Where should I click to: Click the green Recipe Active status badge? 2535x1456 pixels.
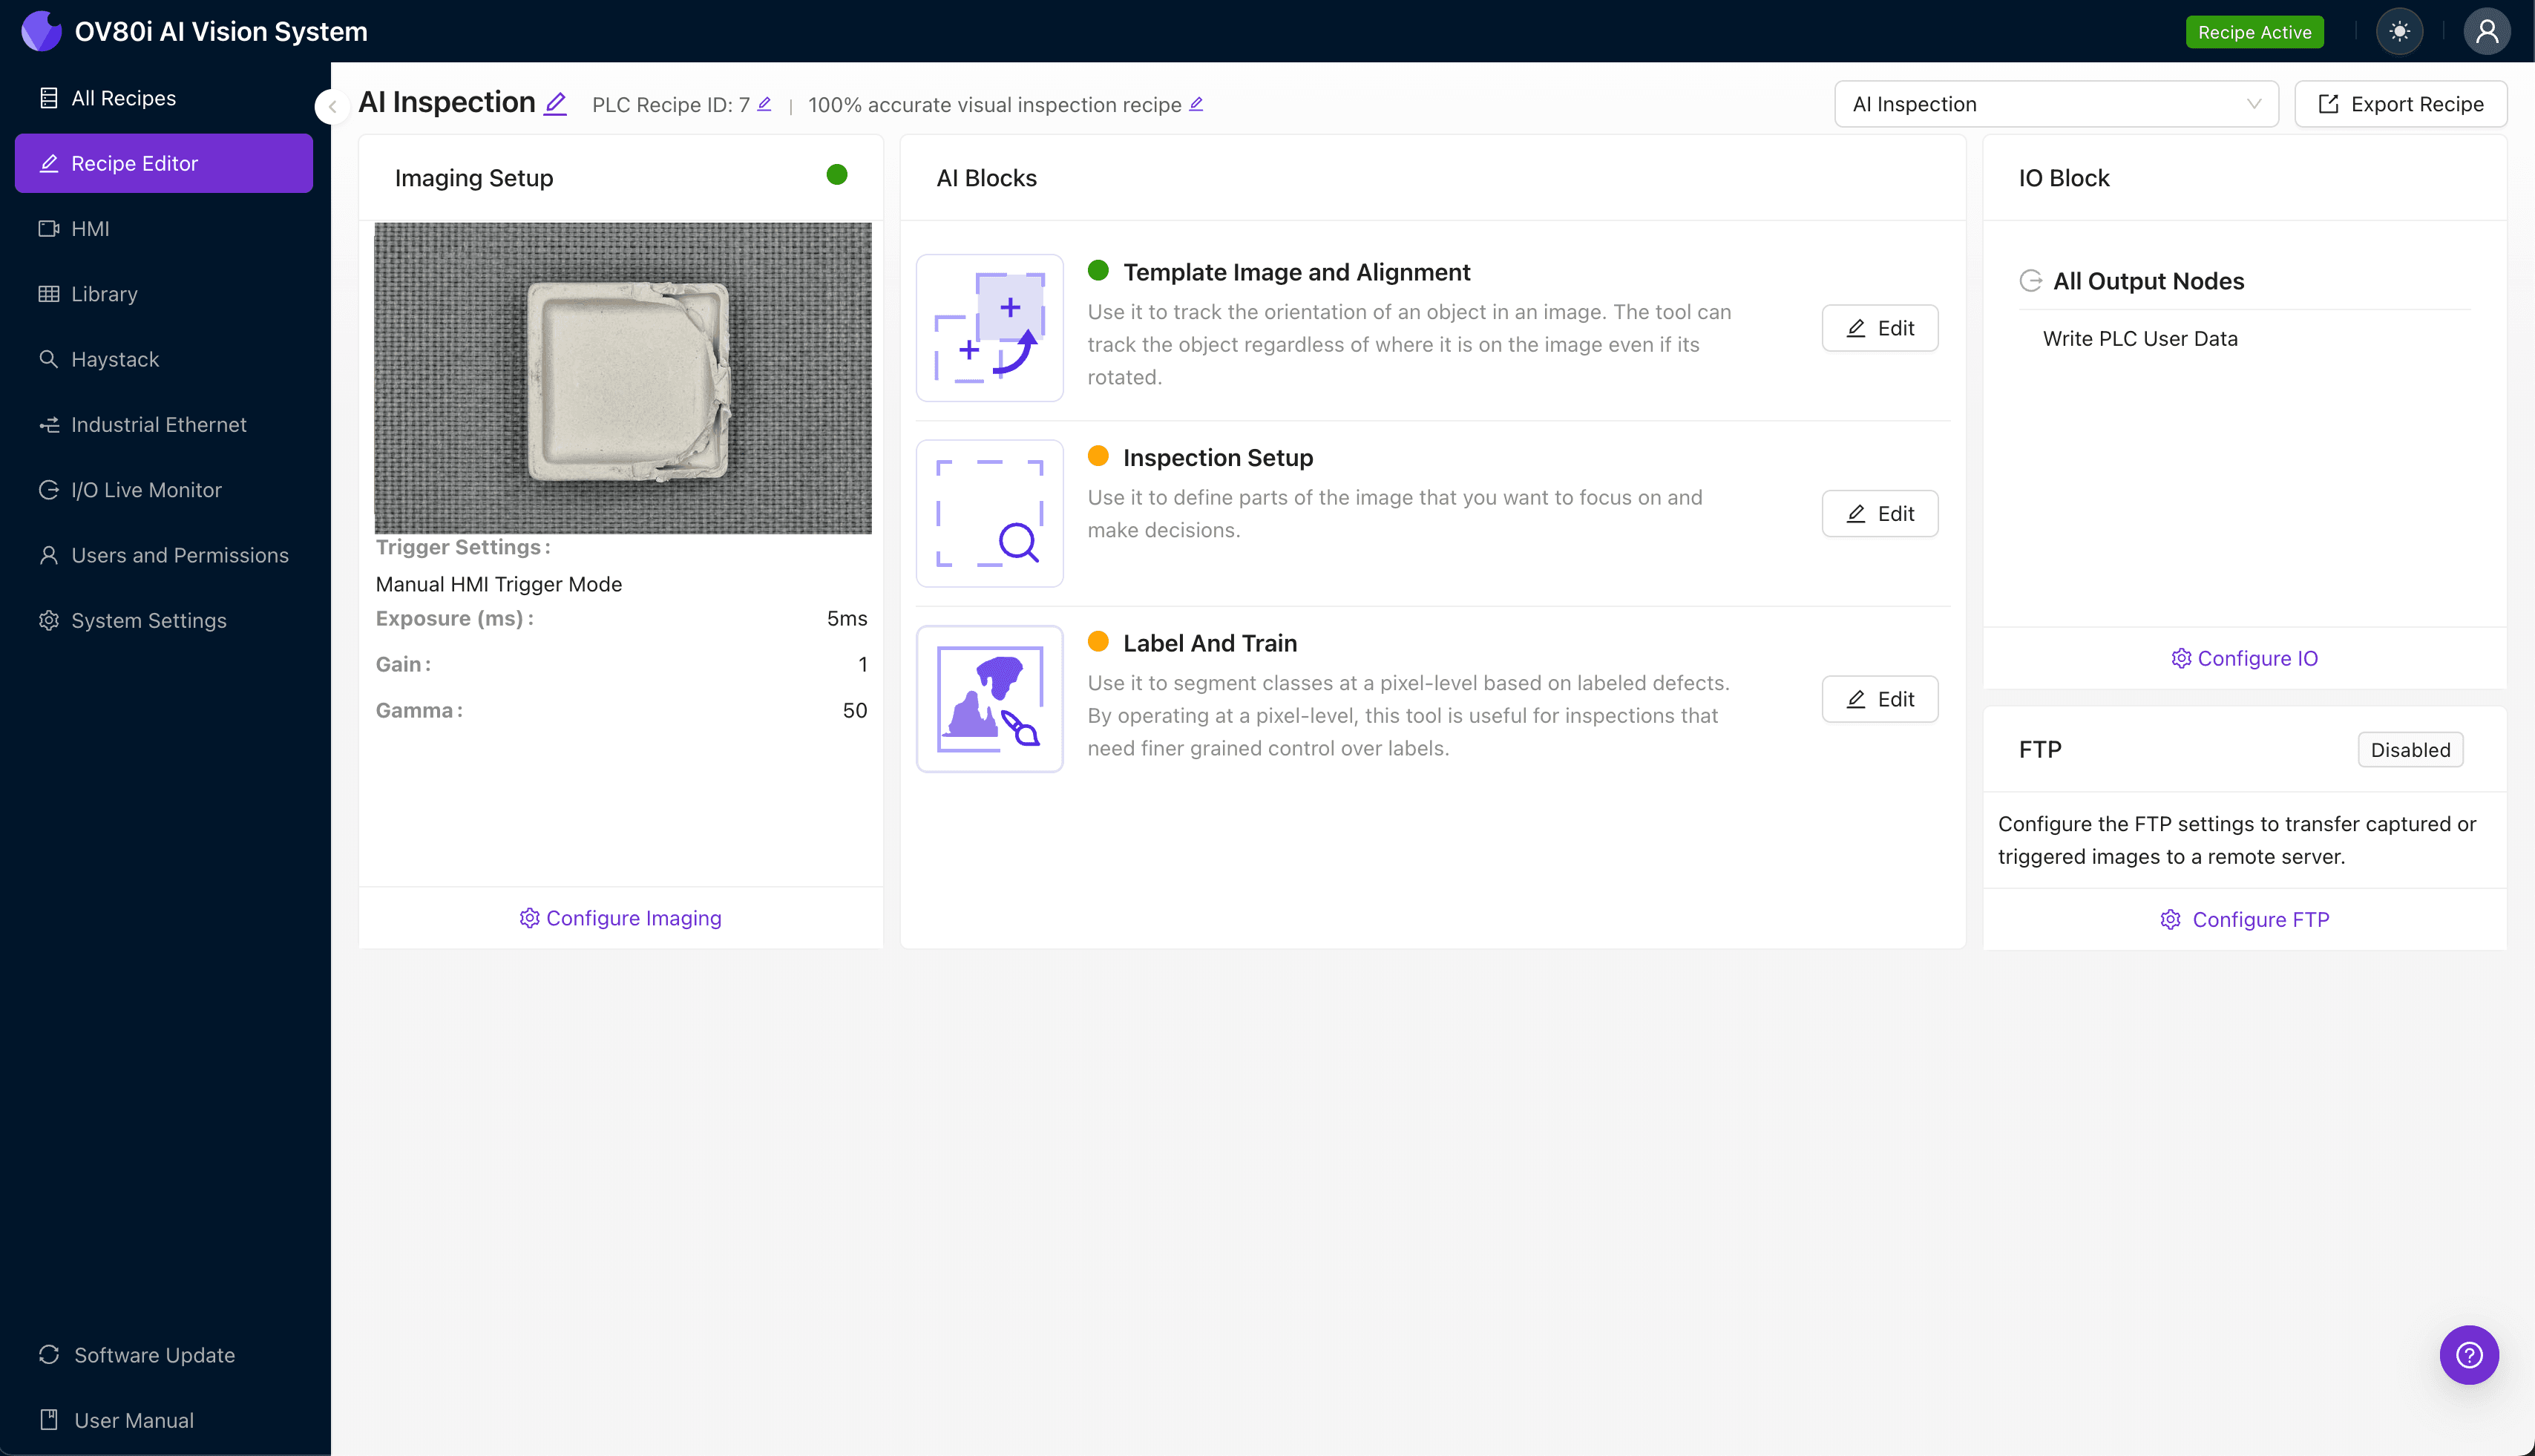[2254, 31]
